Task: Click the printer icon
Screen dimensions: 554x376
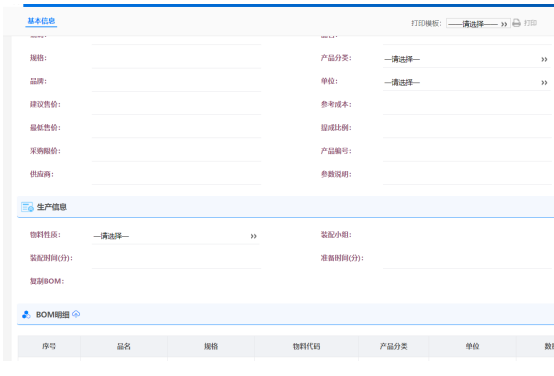Action: tap(516, 23)
